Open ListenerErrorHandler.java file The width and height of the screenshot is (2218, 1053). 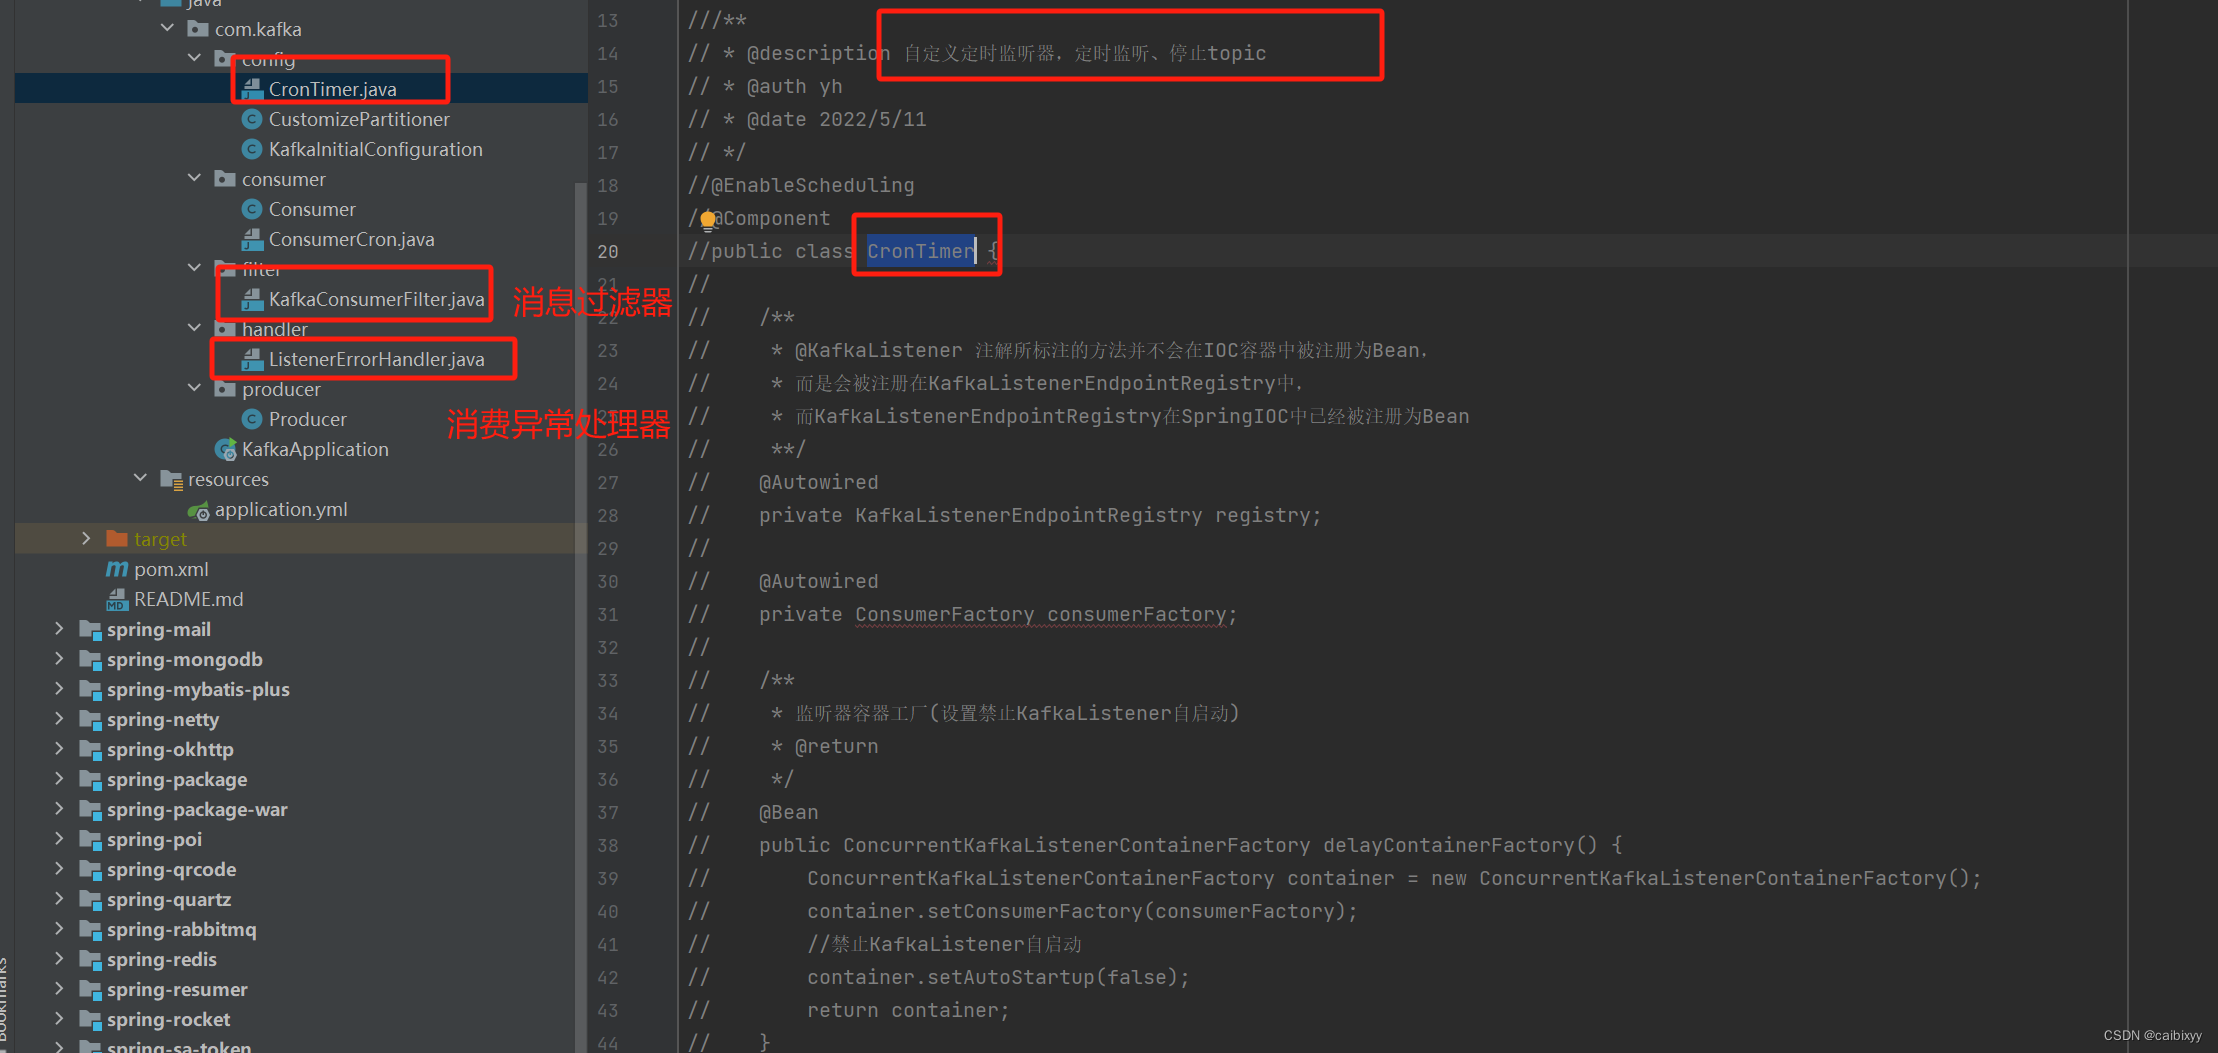point(376,359)
